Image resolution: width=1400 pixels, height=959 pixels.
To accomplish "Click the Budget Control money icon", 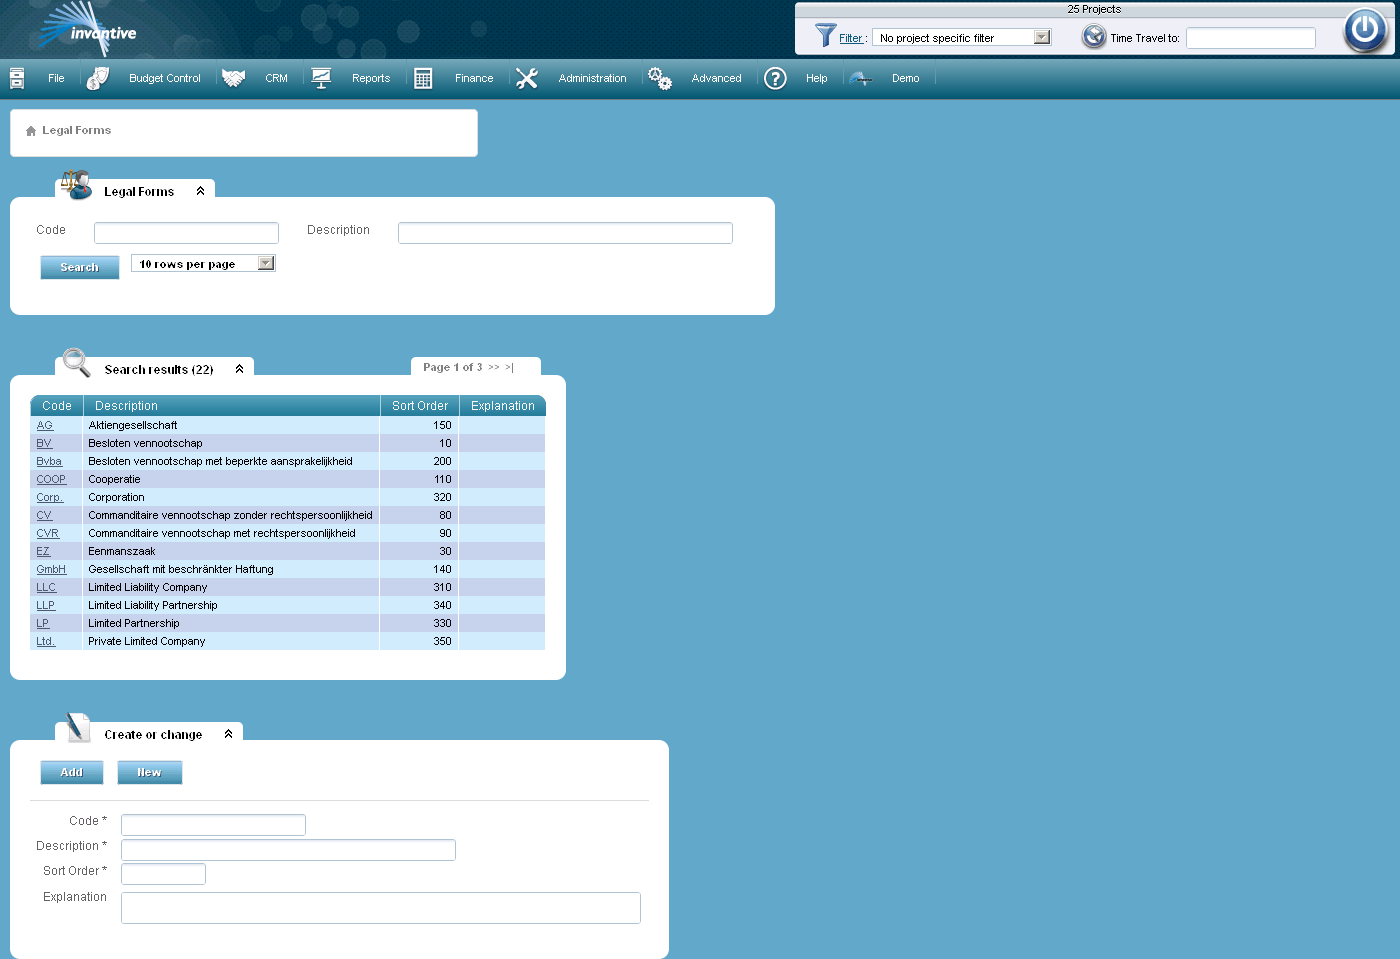I will click(x=97, y=78).
